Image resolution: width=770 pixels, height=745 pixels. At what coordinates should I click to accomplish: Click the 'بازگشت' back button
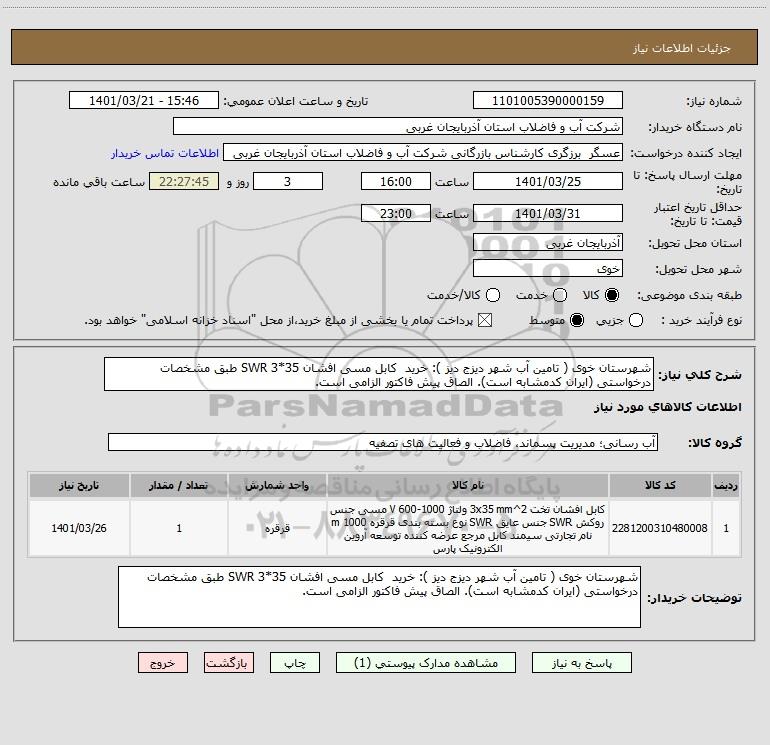click(229, 662)
